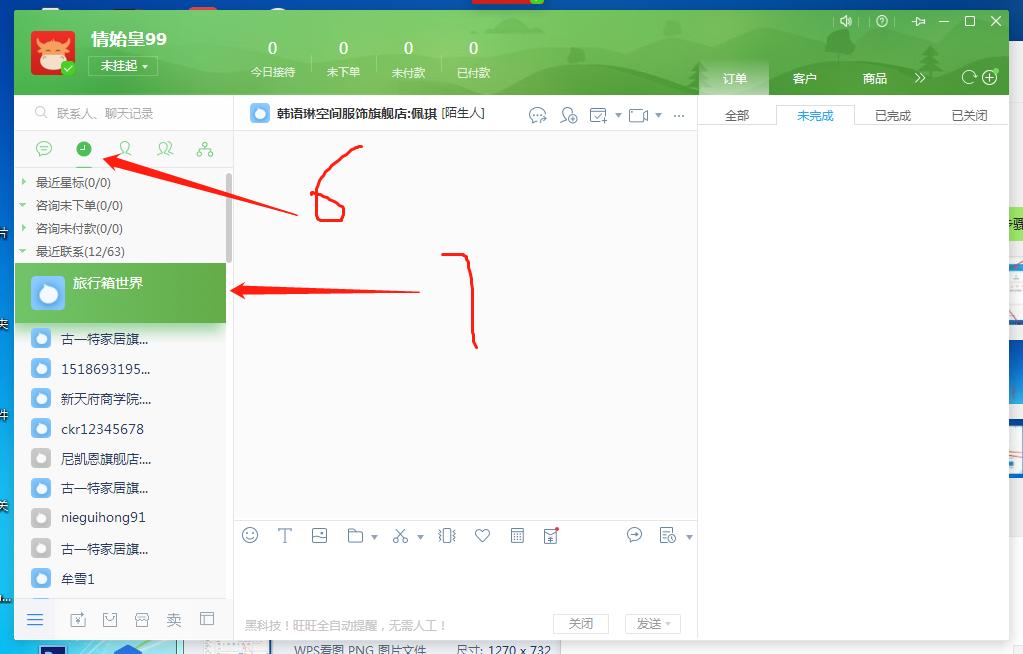Click the 关闭 button
The image size is (1023, 654).
pos(581,624)
